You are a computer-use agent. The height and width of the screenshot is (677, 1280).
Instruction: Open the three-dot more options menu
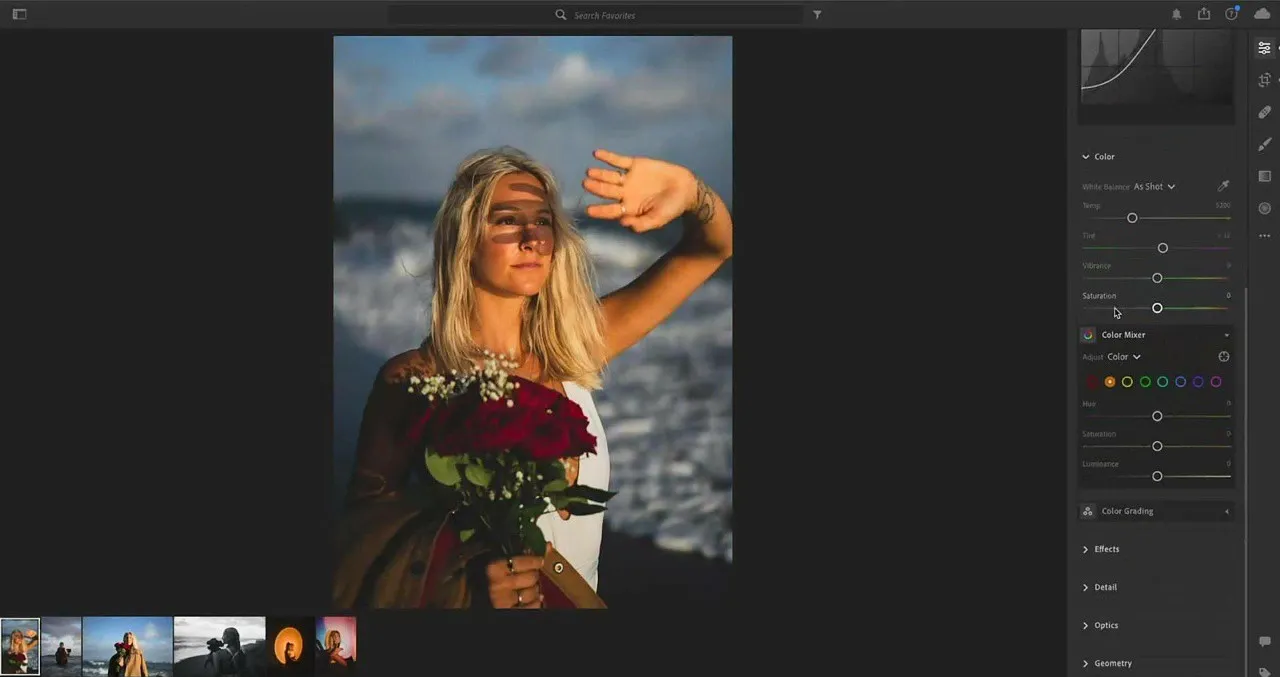click(1264, 236)
